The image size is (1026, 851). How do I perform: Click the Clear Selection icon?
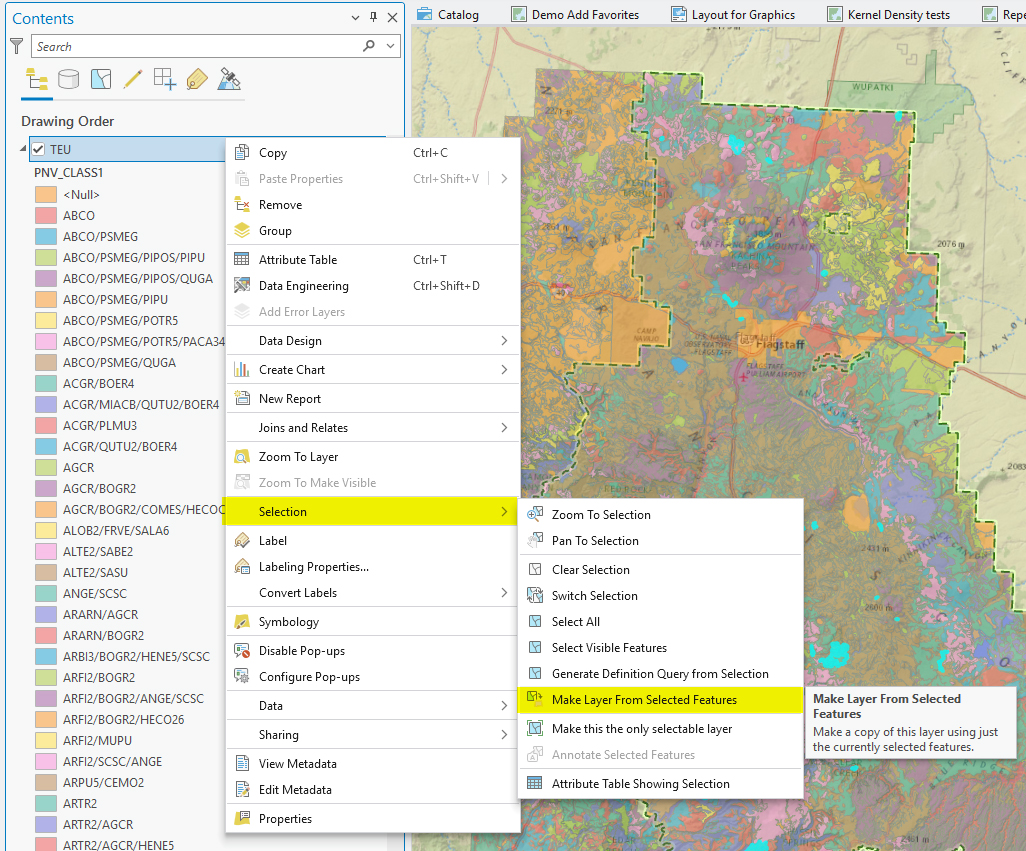coord(535,569)
